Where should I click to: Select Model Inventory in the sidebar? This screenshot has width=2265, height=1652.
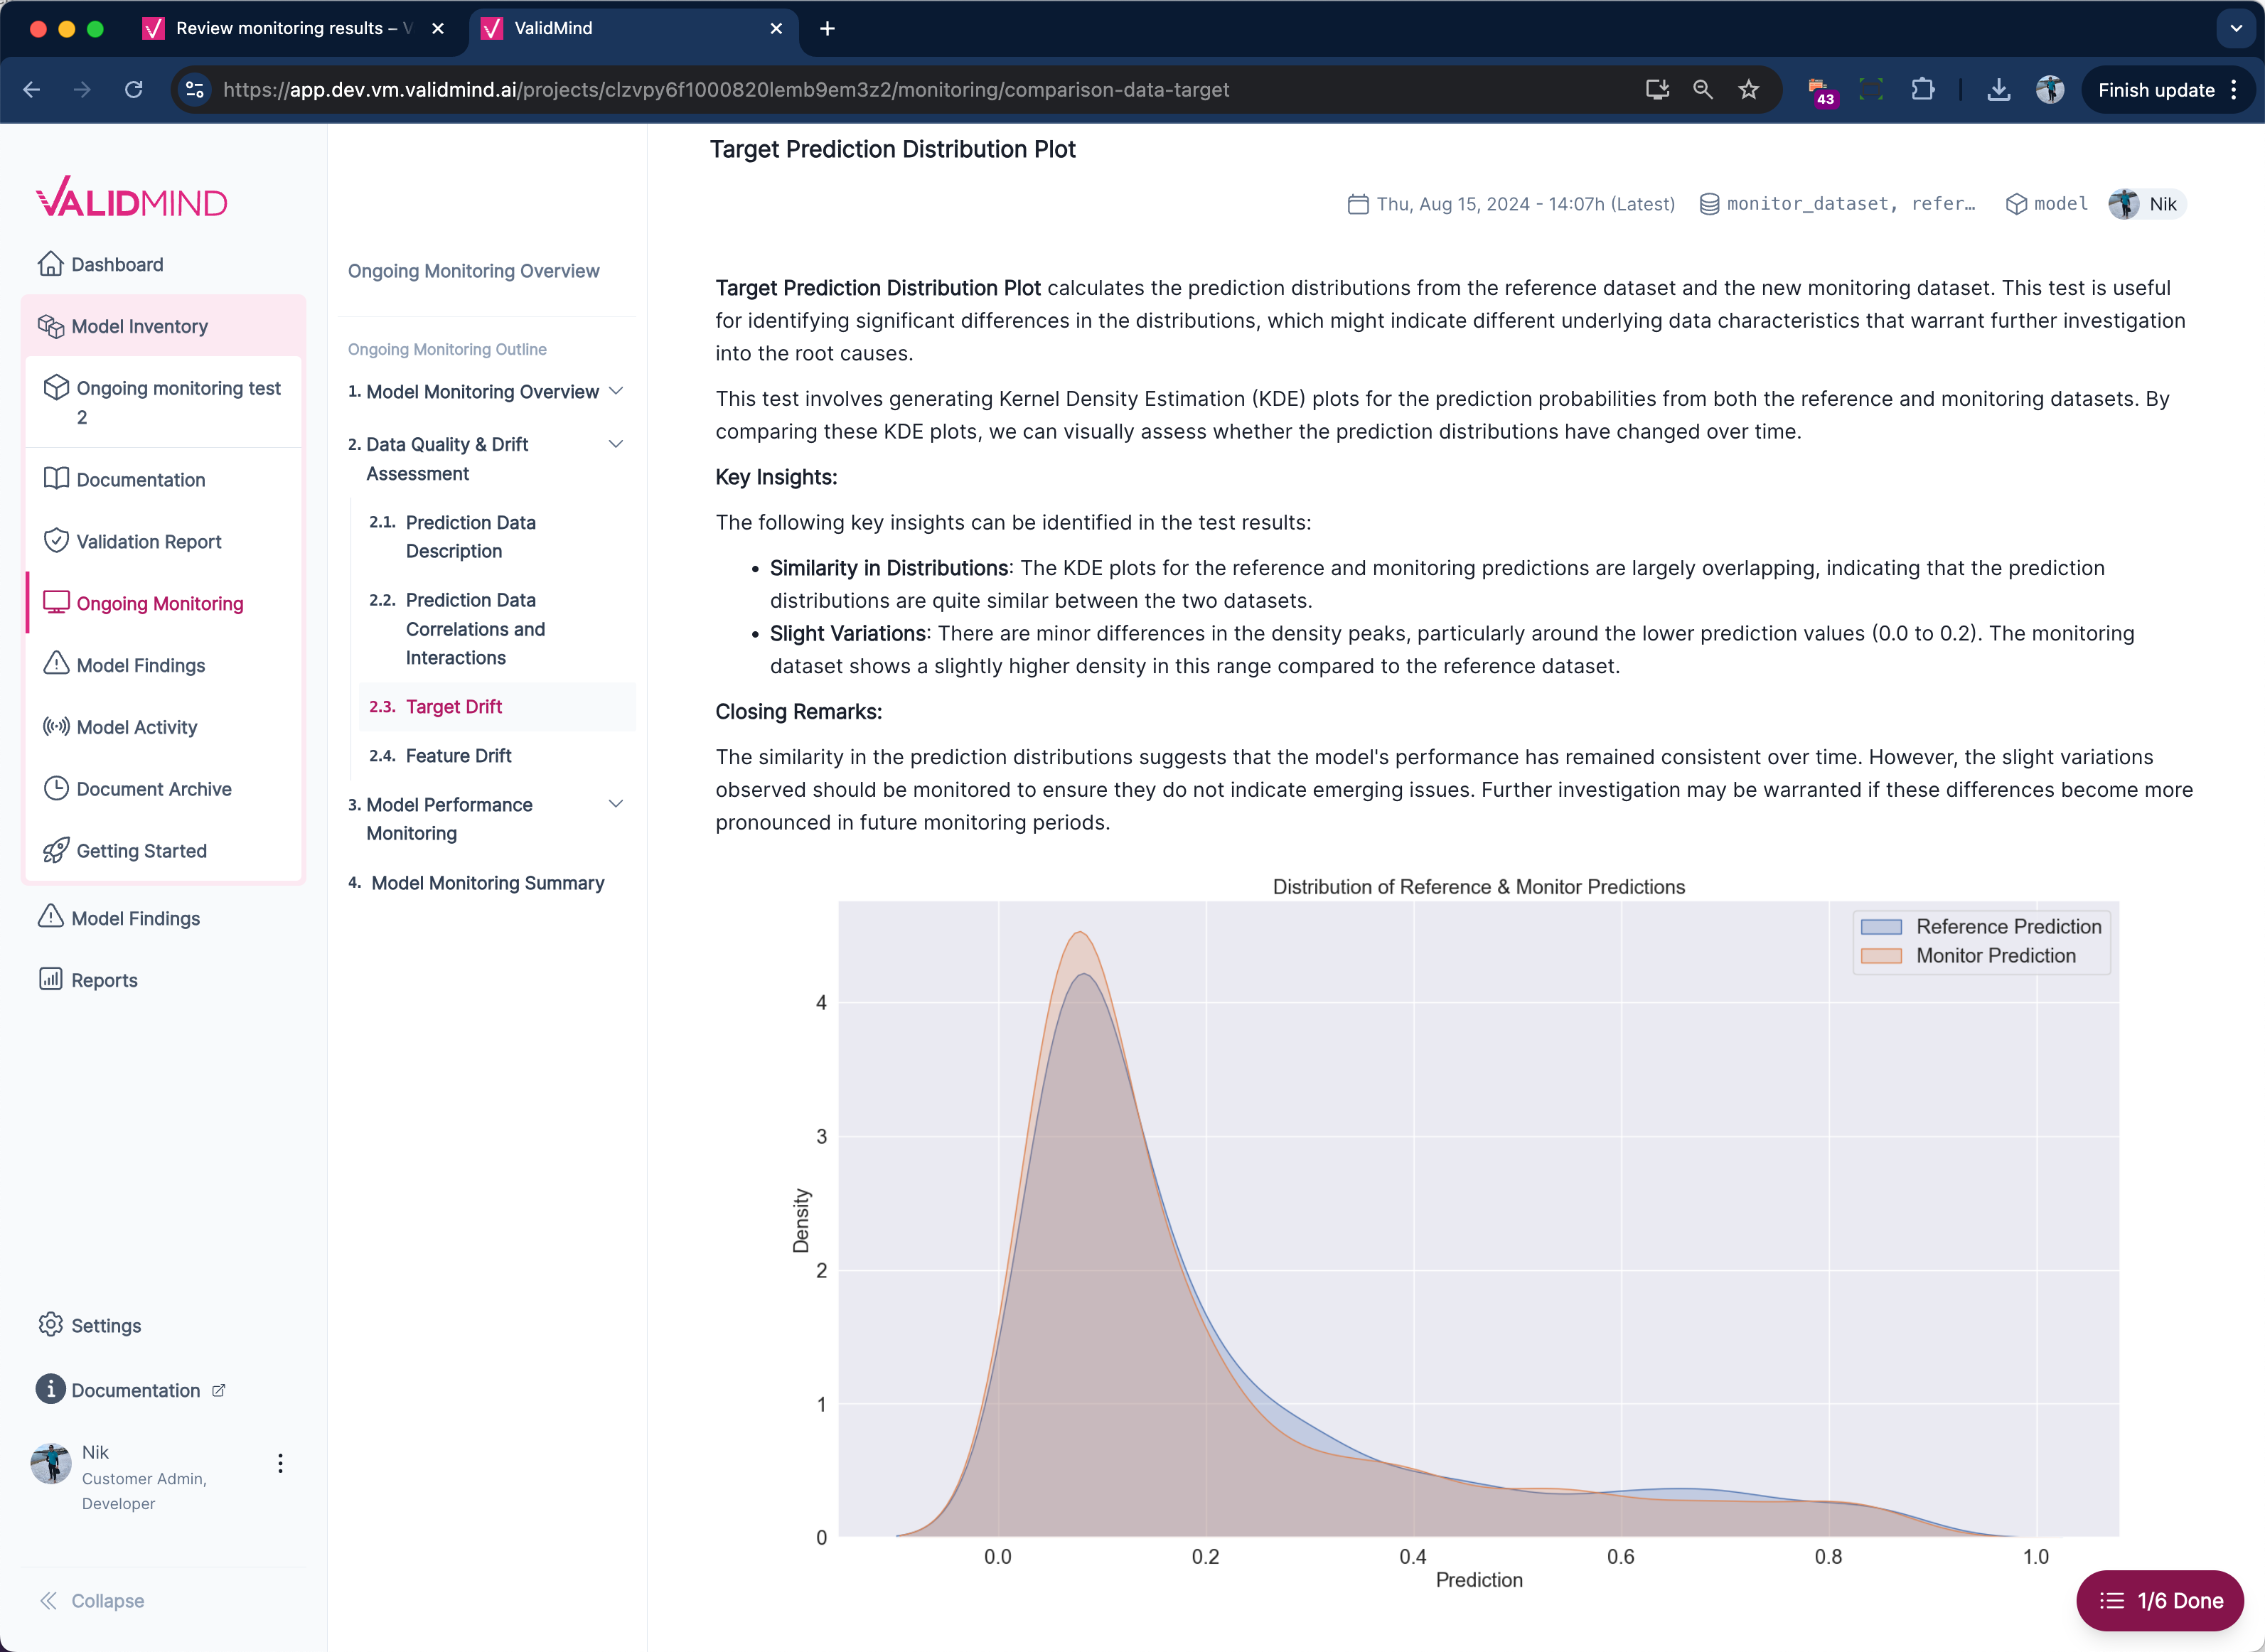coord(139,326)
